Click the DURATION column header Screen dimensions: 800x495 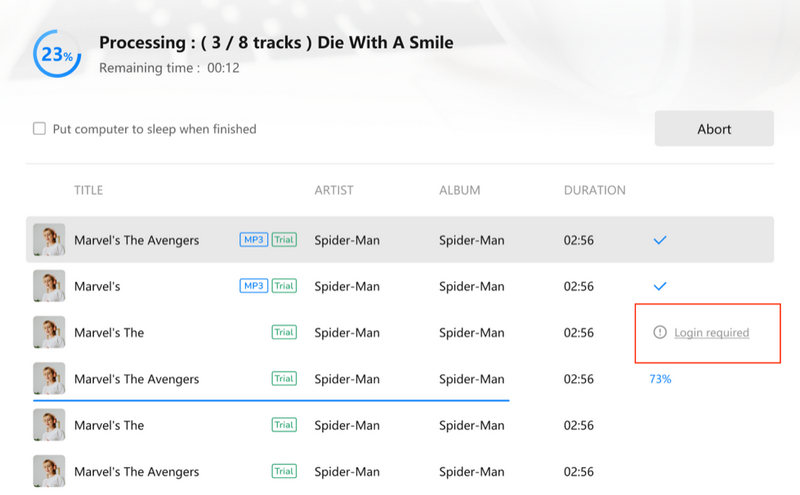pyautogui.click(x=594, y=190)
